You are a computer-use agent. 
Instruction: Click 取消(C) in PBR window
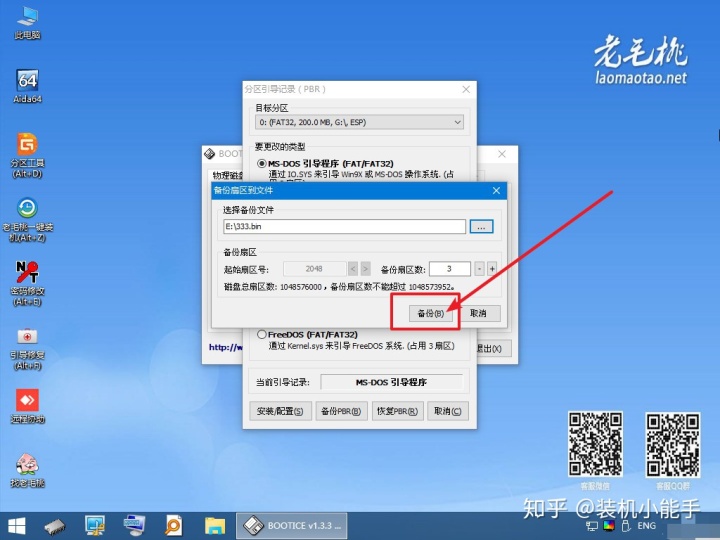(448, 411)
